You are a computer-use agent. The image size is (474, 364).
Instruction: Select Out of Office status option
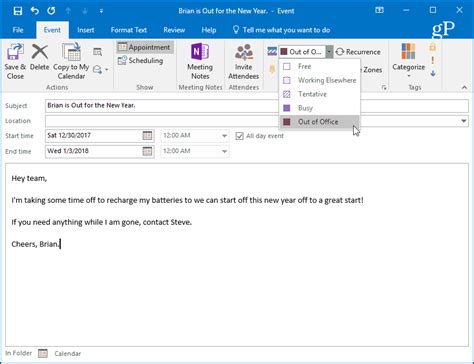(x=320, y=122)
